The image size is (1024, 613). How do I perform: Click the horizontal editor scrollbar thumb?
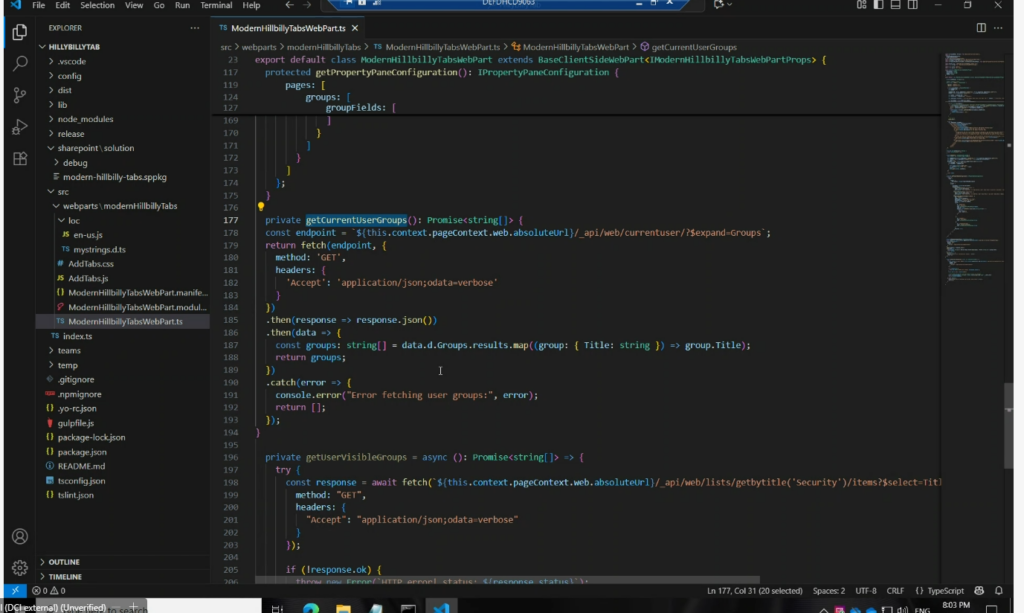click(507, 580)
